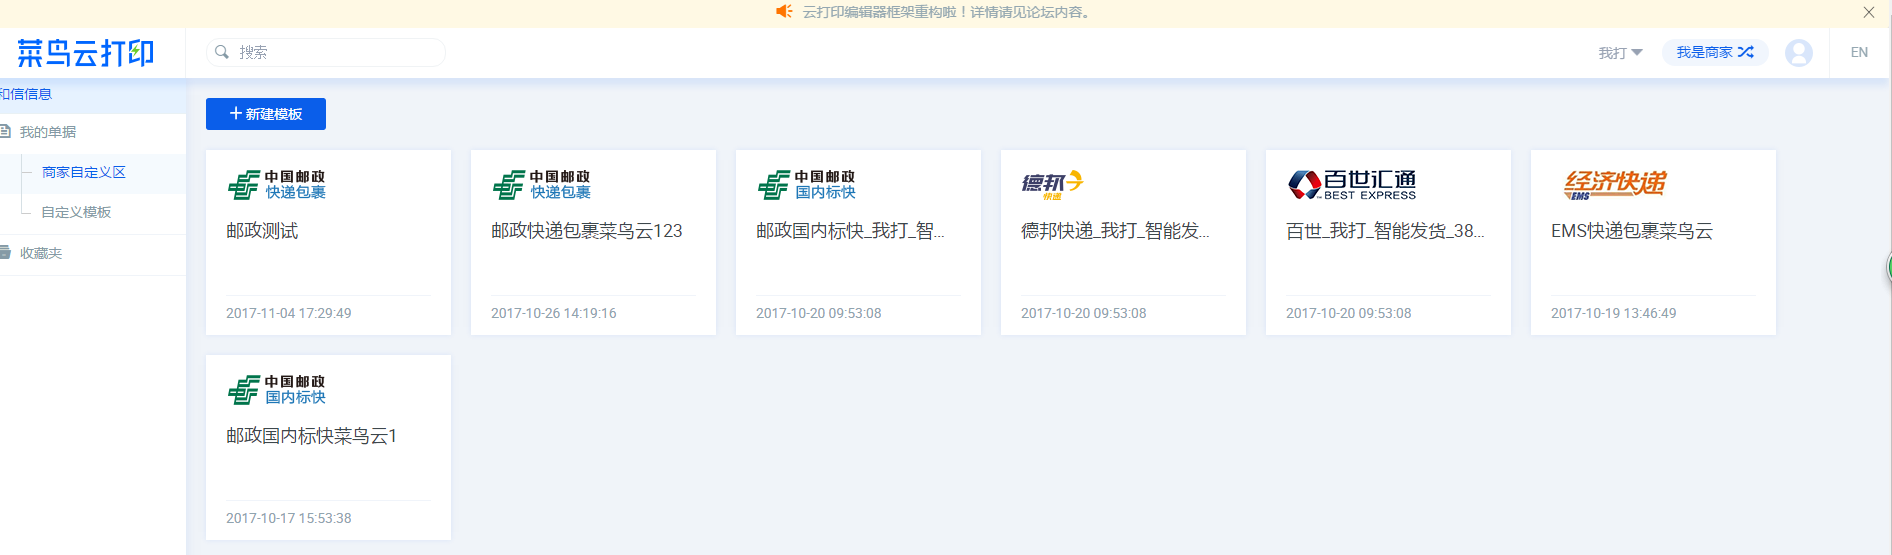Click China Post logo on 邮政快递包裹菜鸟云123 card

coord(542,185)
